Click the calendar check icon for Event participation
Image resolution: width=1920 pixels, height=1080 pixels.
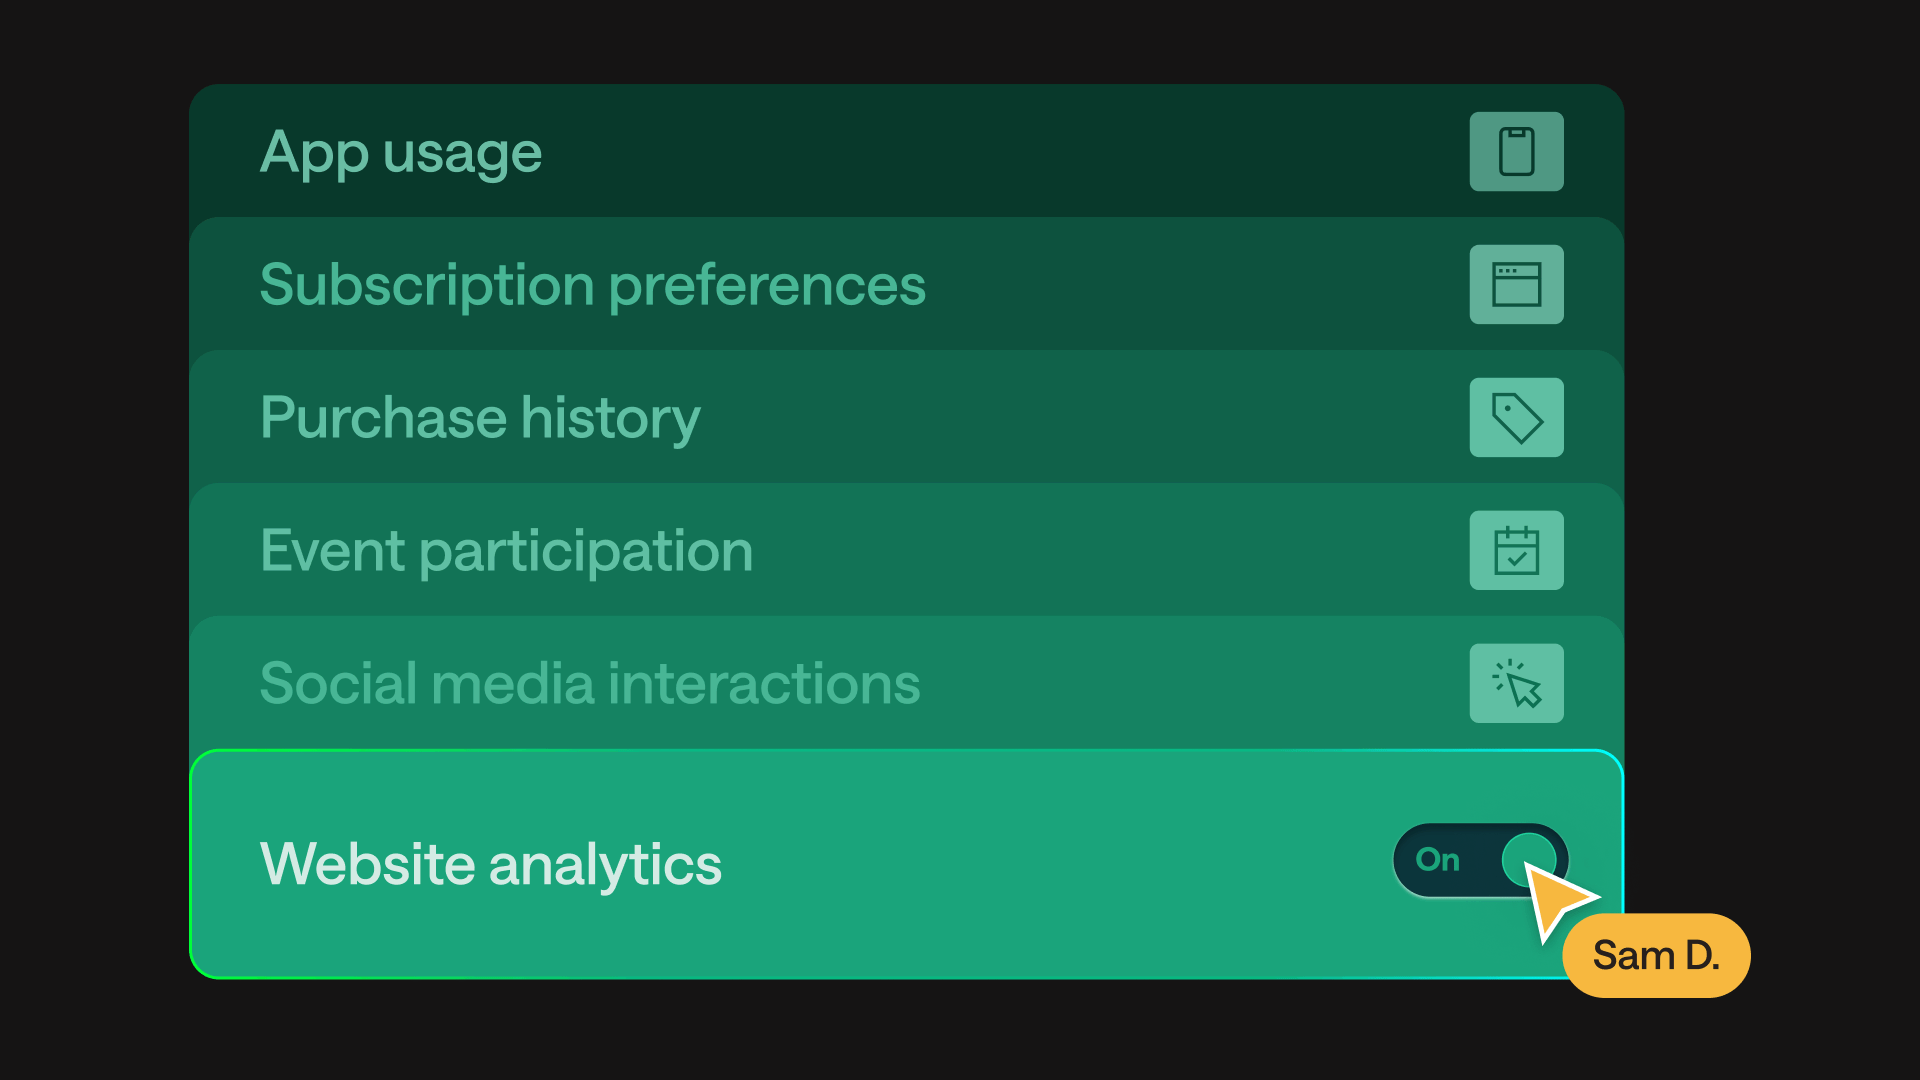(x=1516, y=551)
